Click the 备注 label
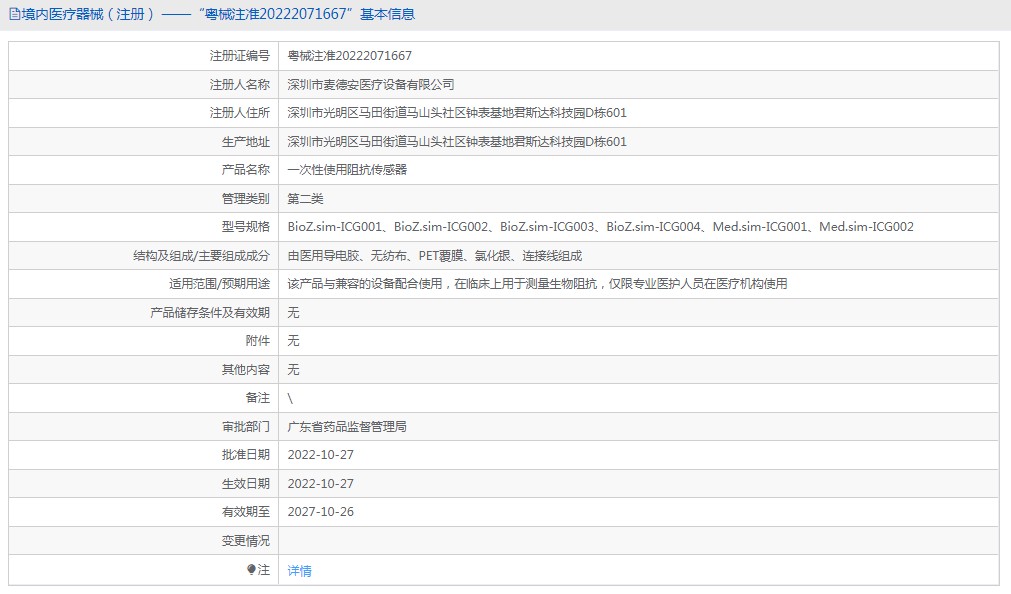Screen dimensions: 1011x594 [257, 398]
